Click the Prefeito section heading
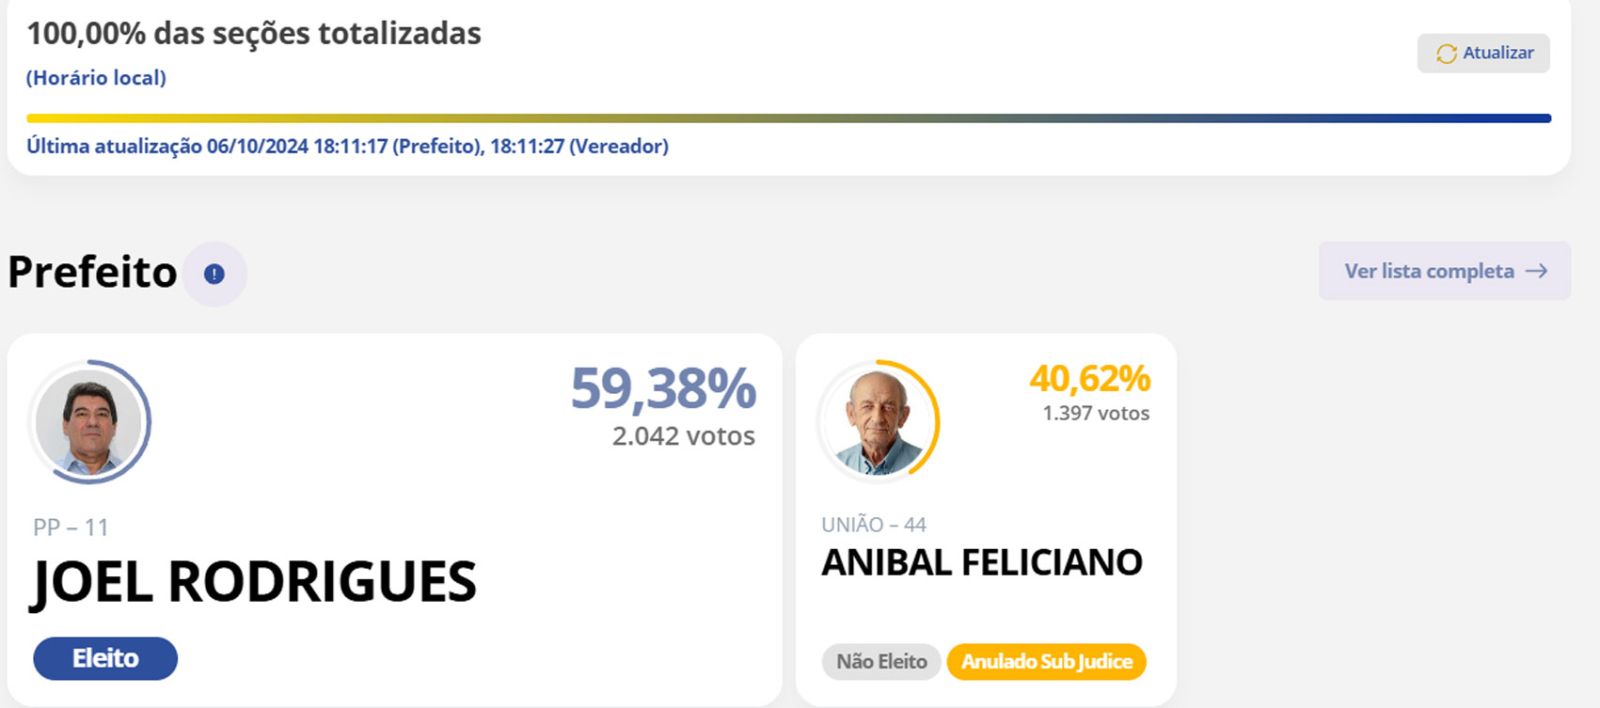Image resolution: width=1600 pixels, height=708 pixels. [92, 272]
